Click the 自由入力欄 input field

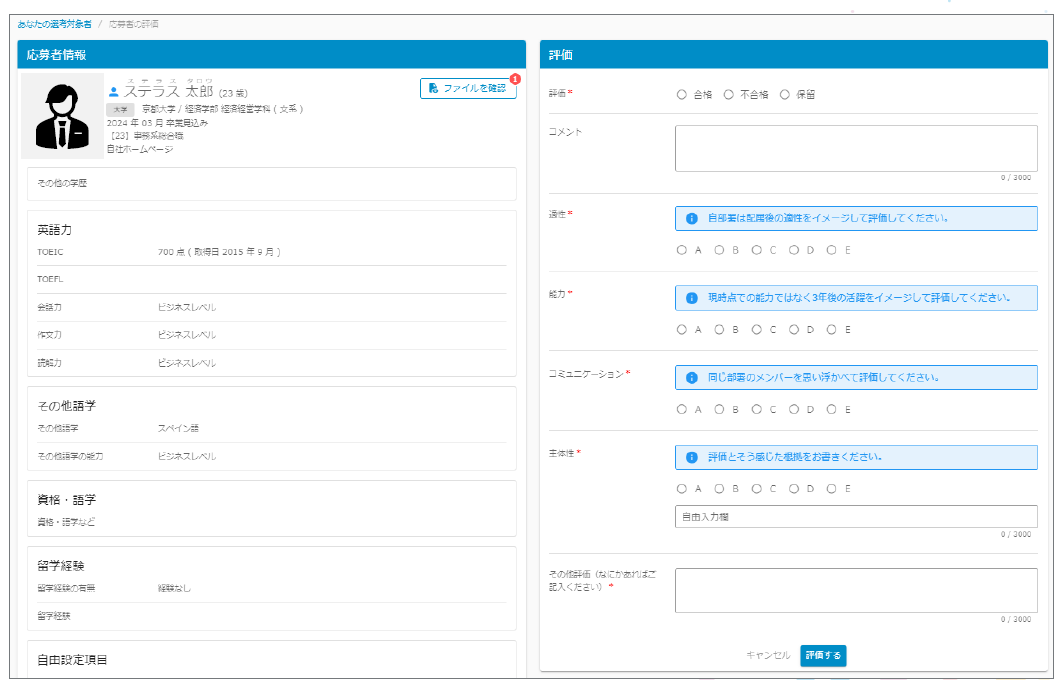click(855, 517)
